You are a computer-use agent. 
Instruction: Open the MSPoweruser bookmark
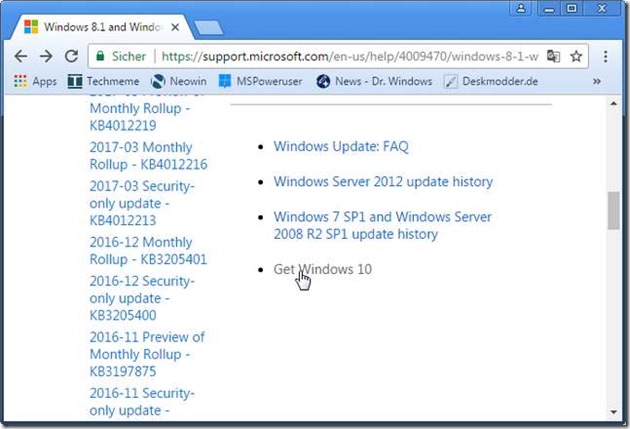(x=260, y=81)
